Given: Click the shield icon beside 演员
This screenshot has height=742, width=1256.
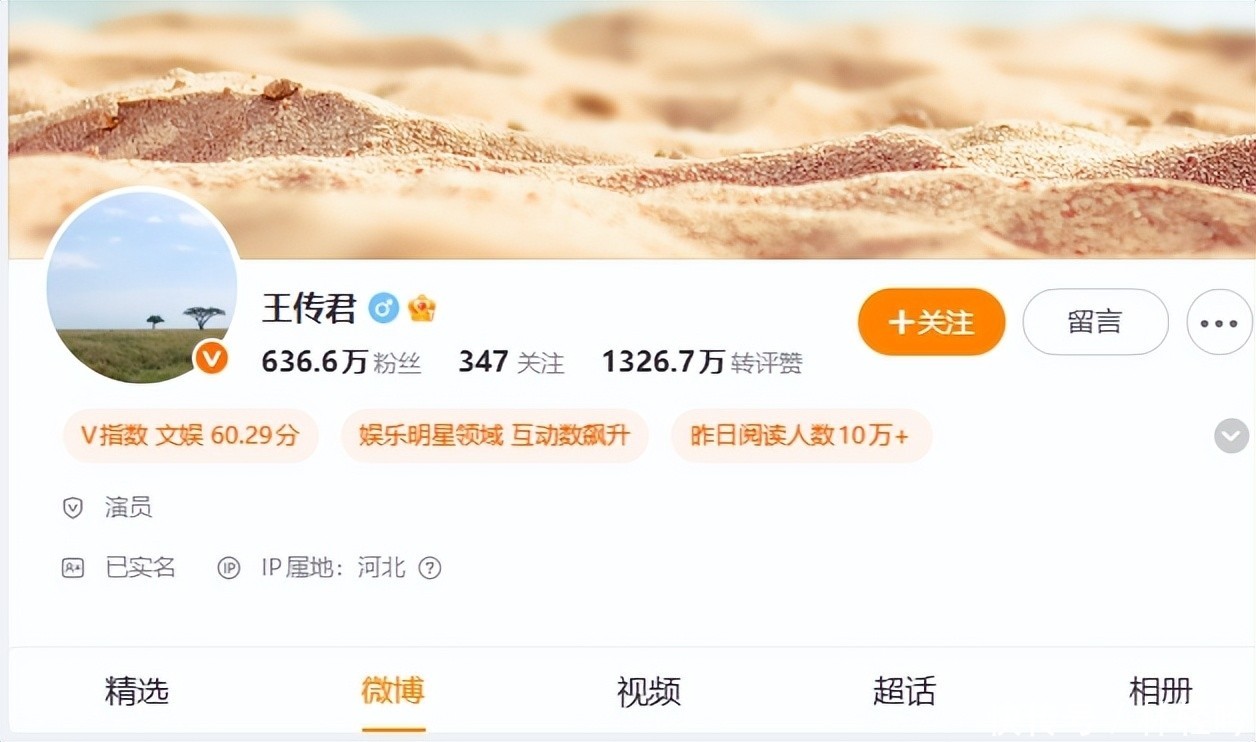Looking at the screenshot, I should (73, 508).
